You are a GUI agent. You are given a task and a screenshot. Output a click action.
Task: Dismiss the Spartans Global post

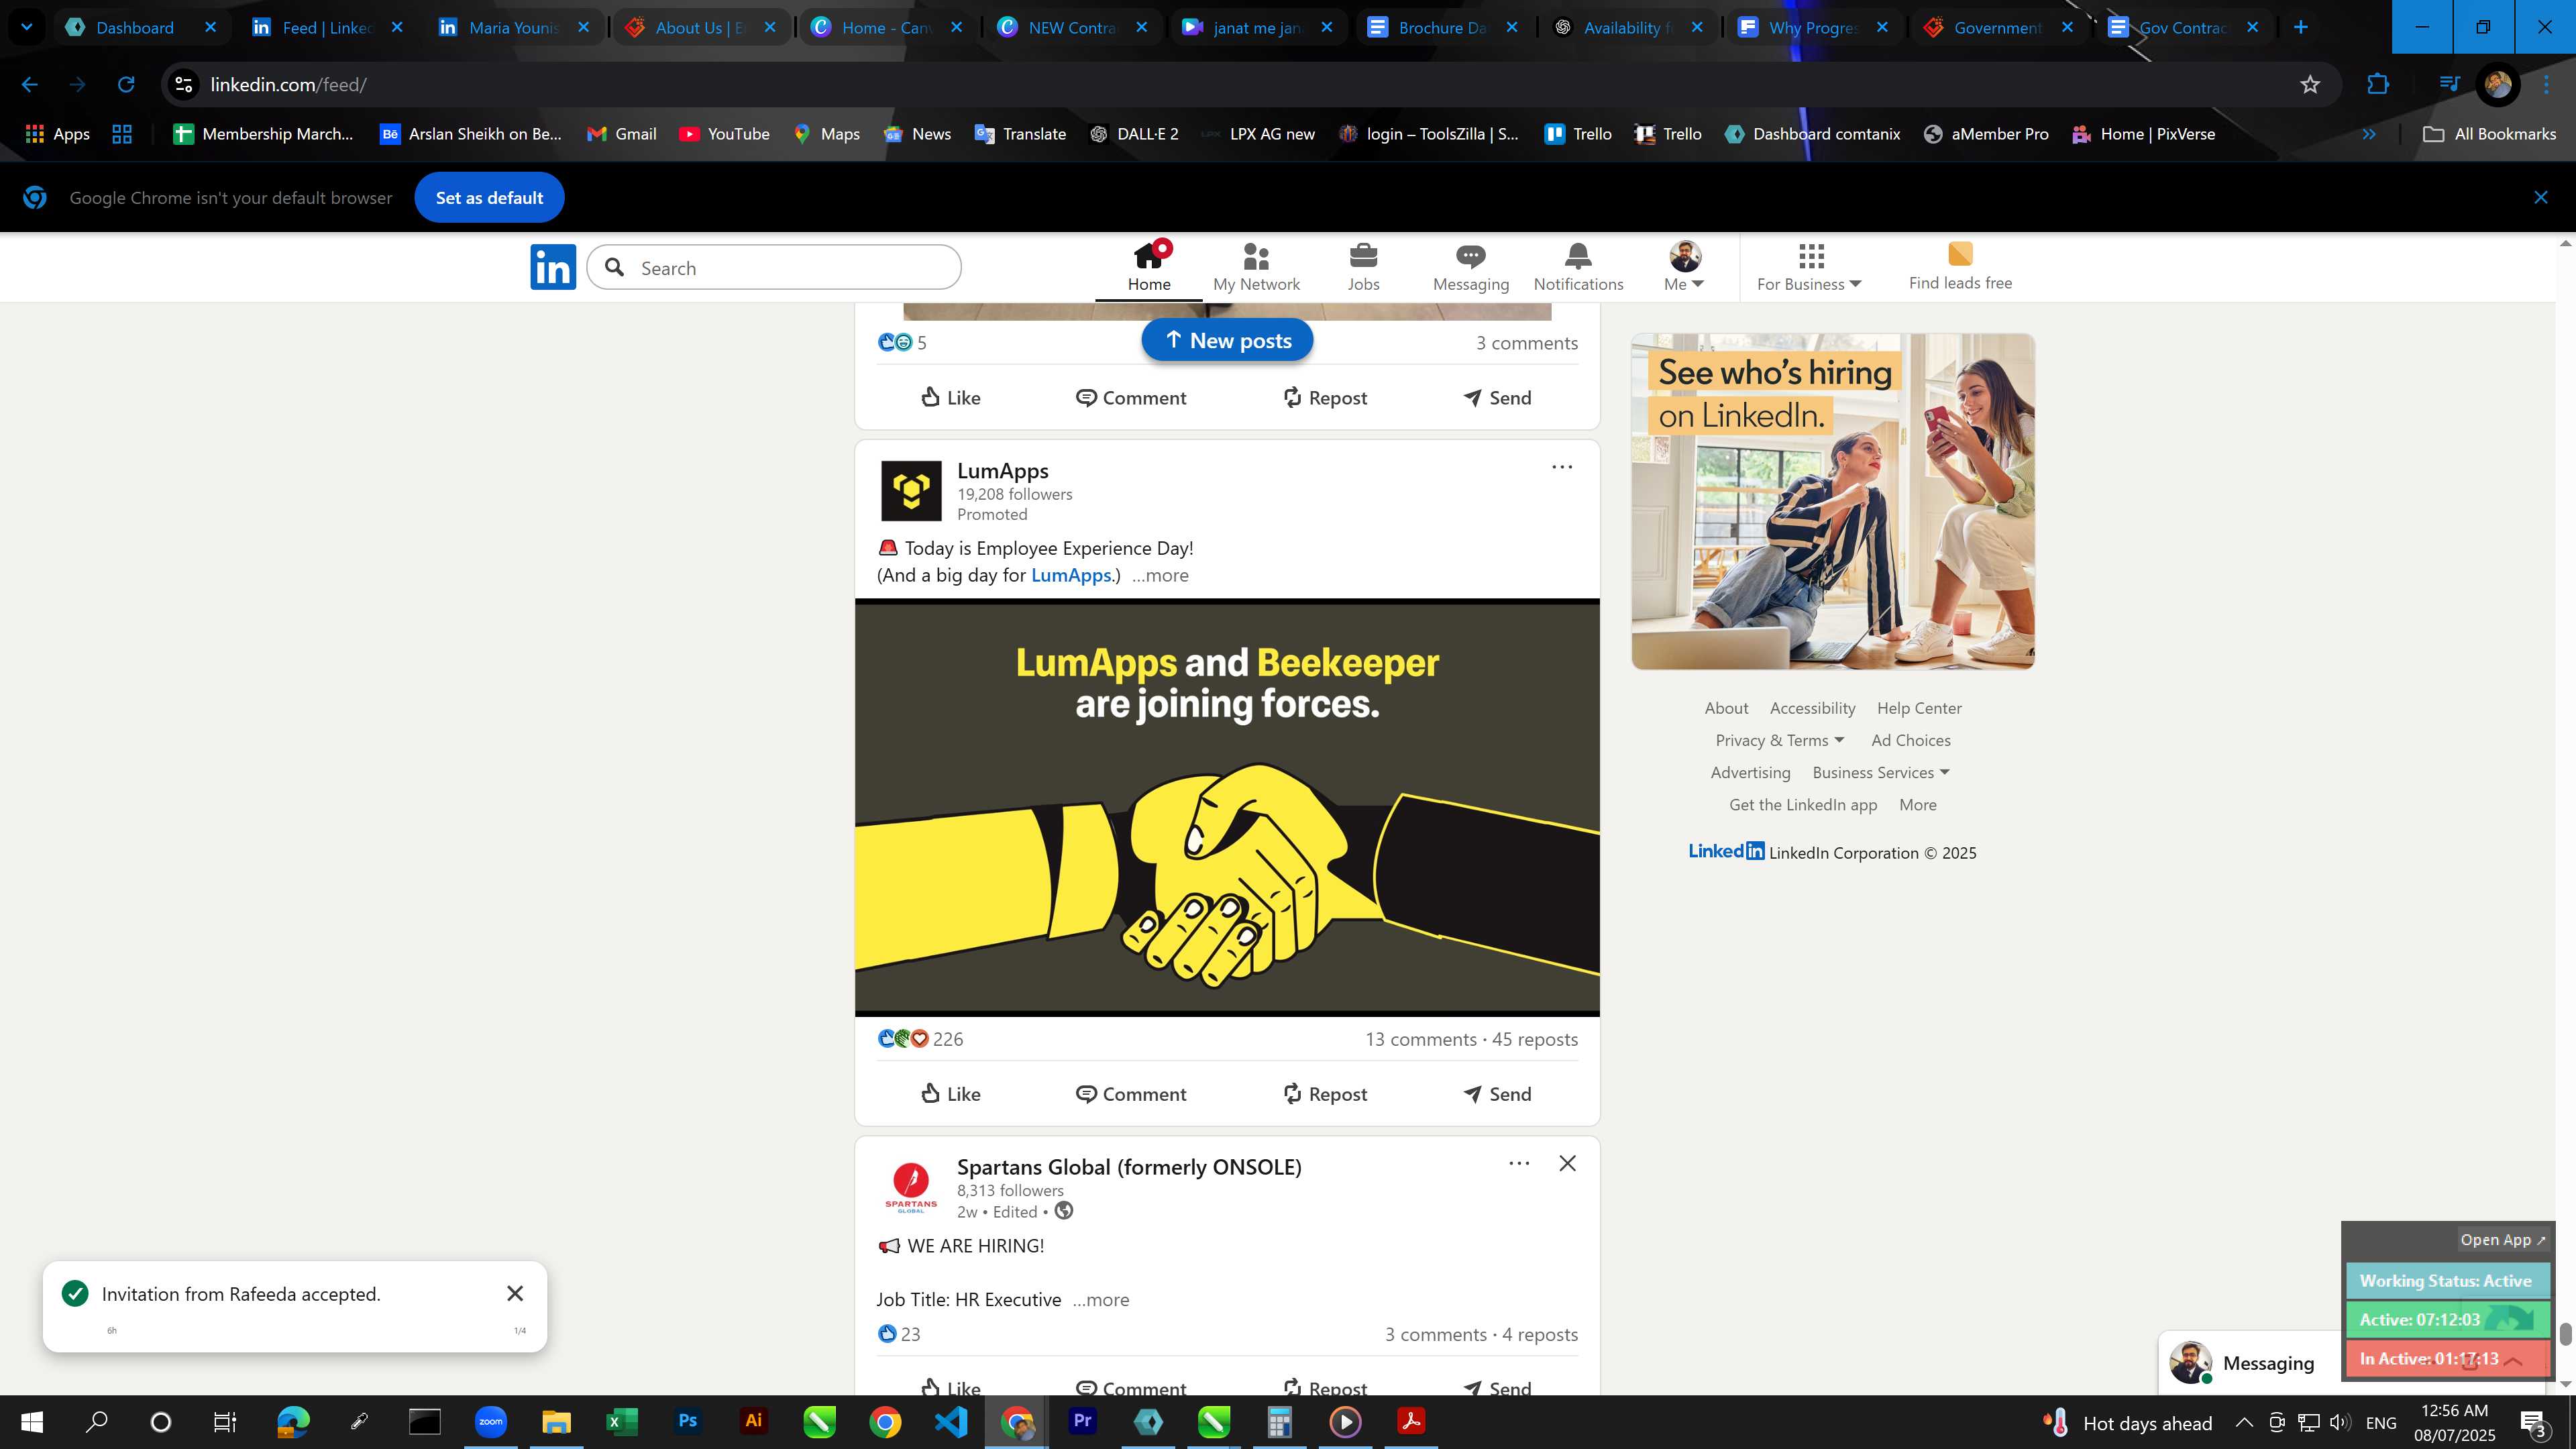coord(1567,1163)
